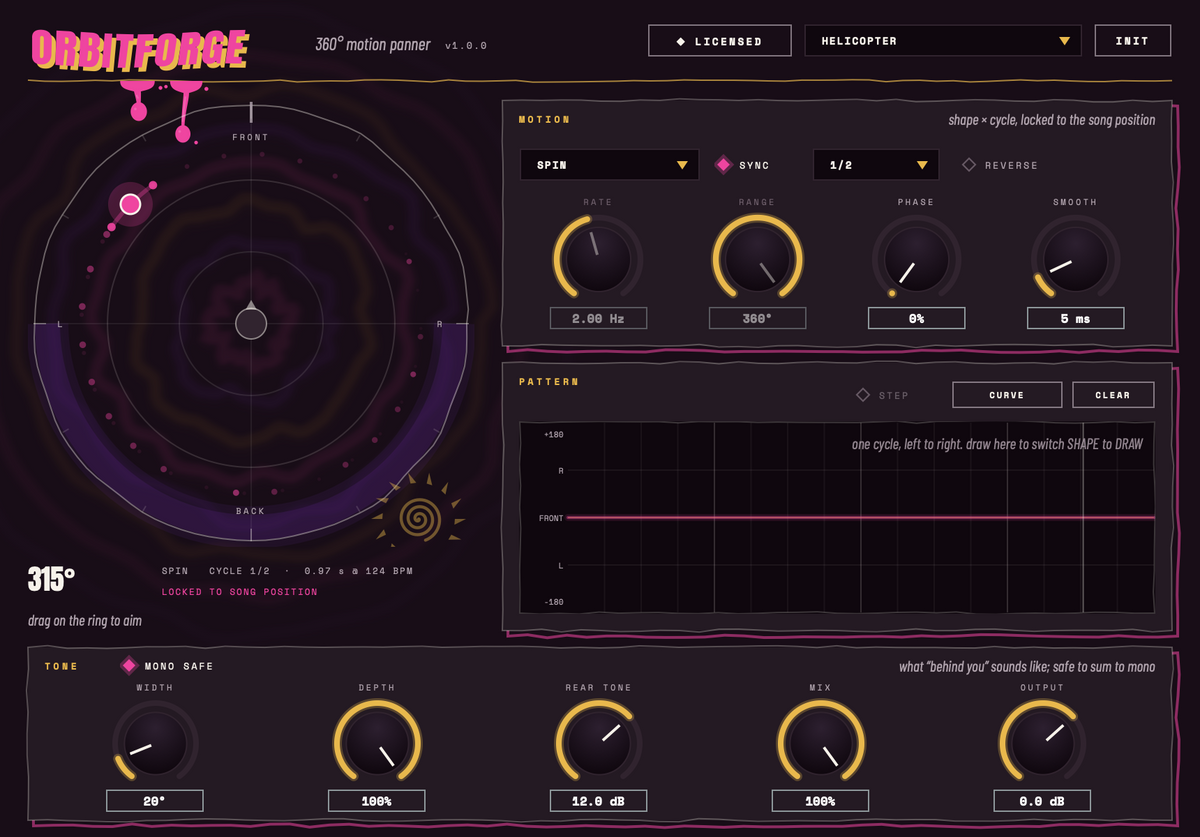Click the +180 axis label in pattern
Viewport: 1200px width, 837px height.
[554, 435]
